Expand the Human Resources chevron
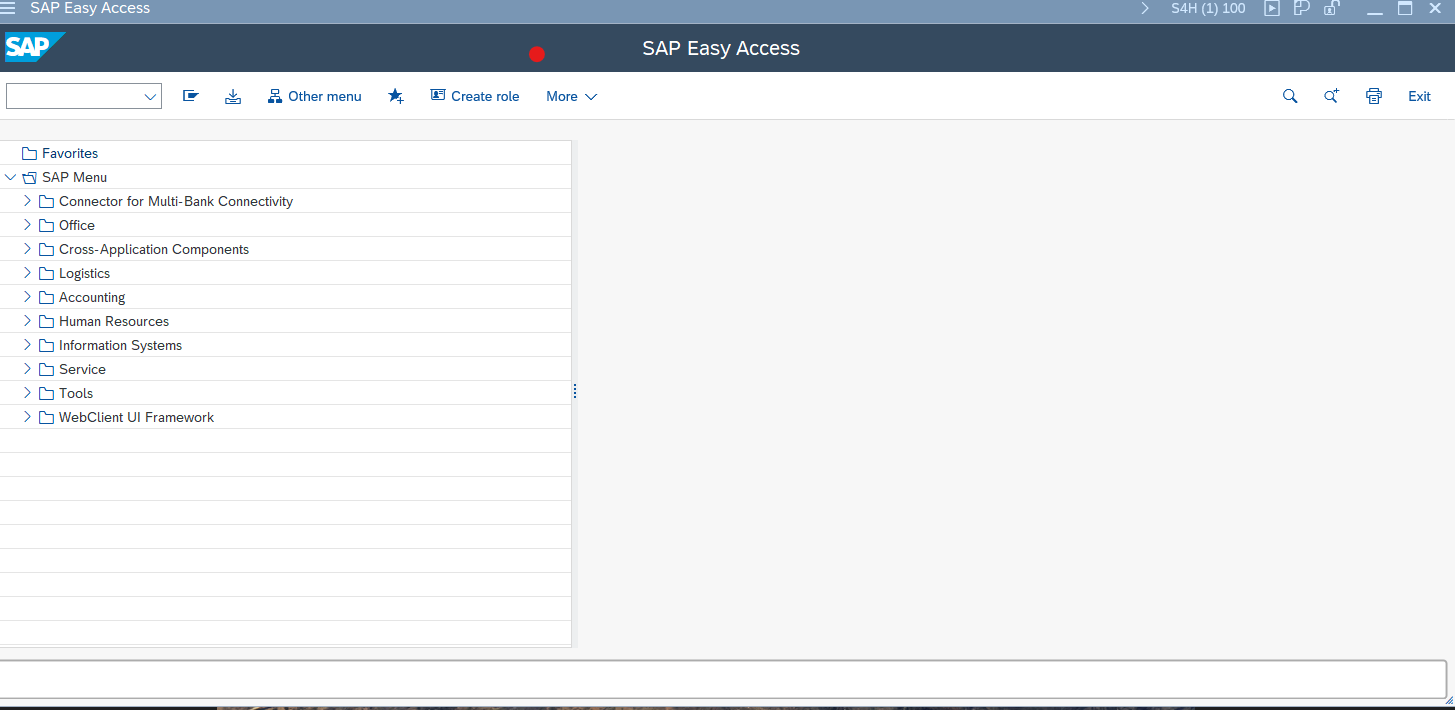 tap(27, 320)
